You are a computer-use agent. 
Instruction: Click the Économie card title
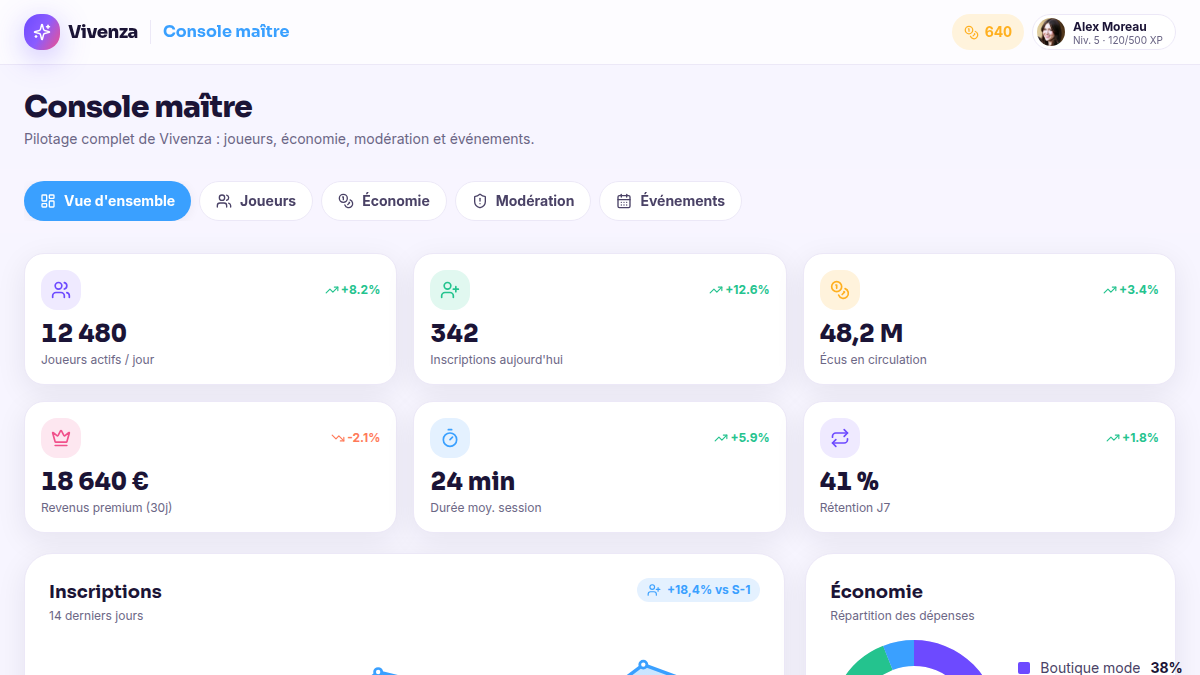coord(877,592)
